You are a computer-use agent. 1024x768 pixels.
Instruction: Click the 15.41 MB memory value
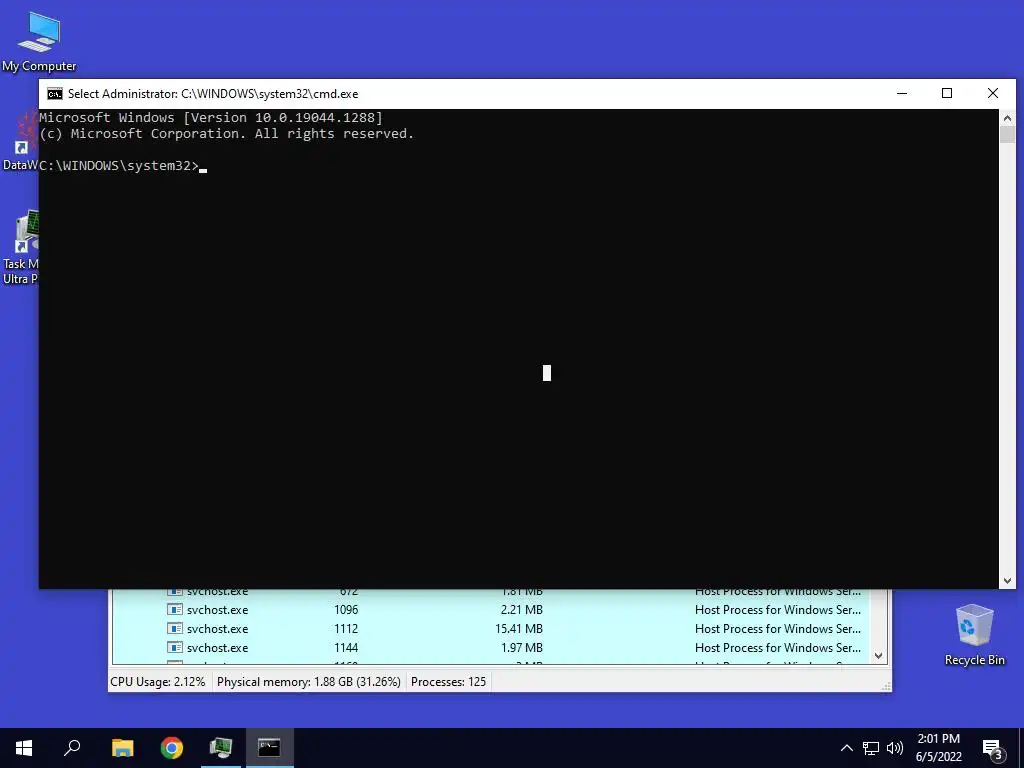click(x=519, y=629)
